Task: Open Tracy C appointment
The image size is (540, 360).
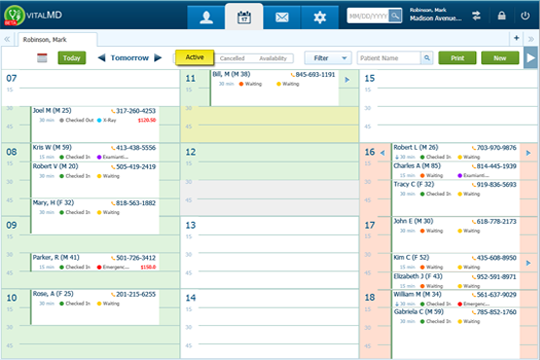Action: (455, 198)
